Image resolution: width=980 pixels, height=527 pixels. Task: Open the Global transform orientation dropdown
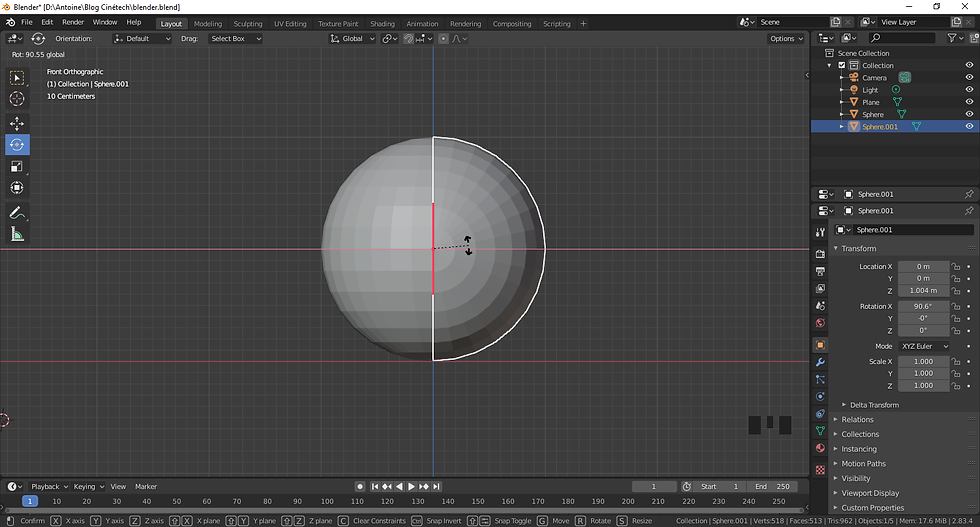(x=352, y=39)
